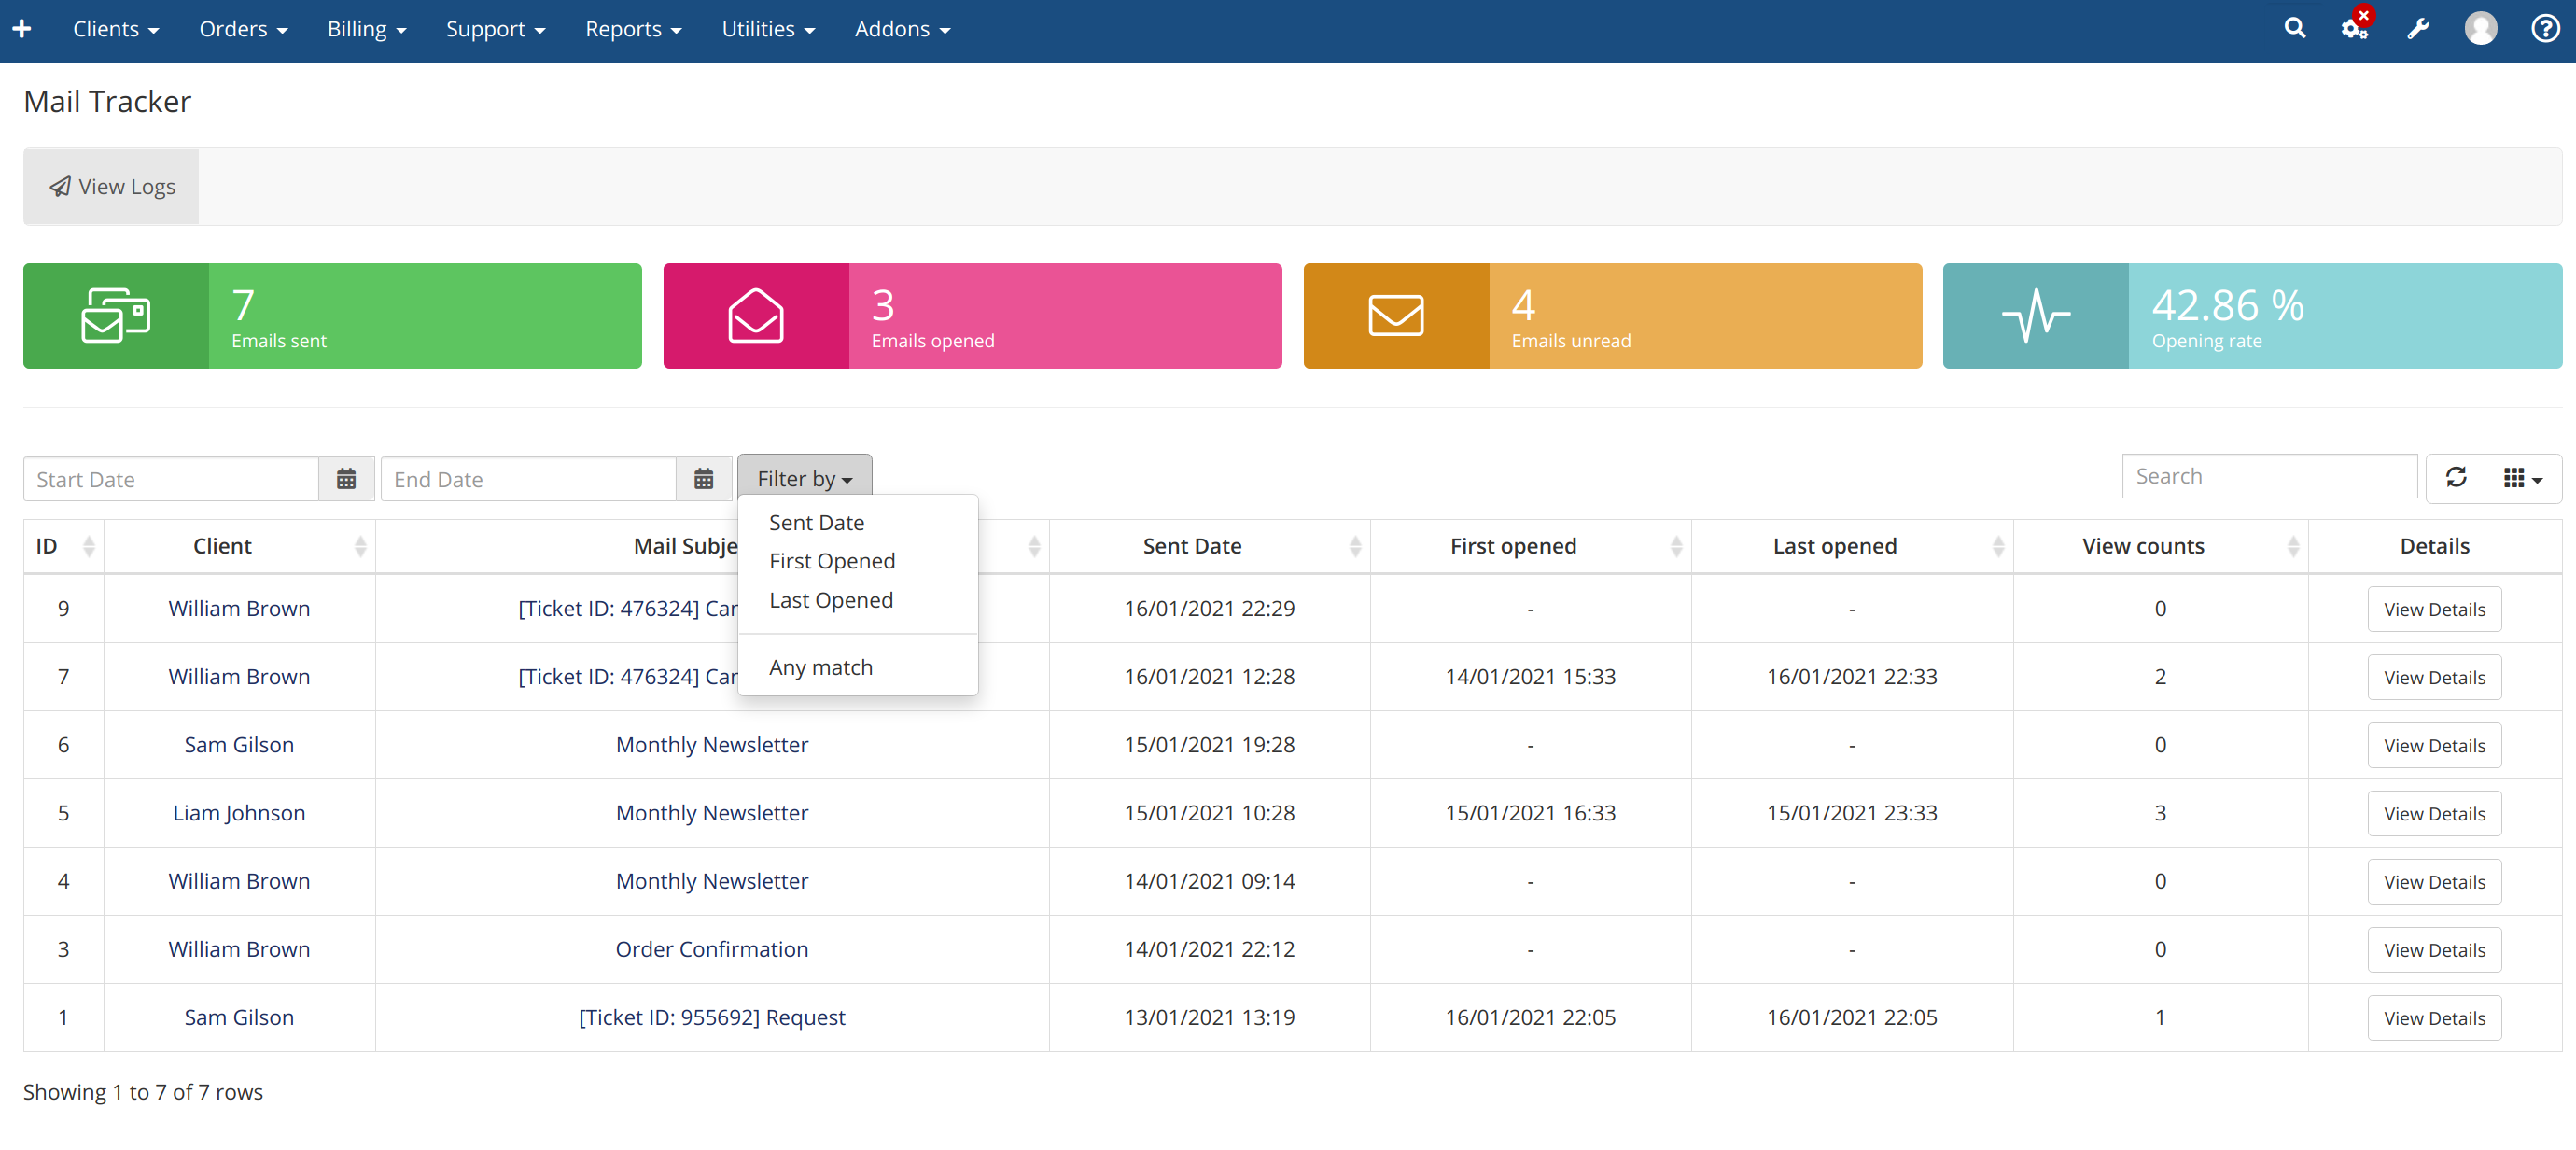Open the Utilities dropdown
Viewport: 2576px width, 1150px height.
click(x=768, y=29)
